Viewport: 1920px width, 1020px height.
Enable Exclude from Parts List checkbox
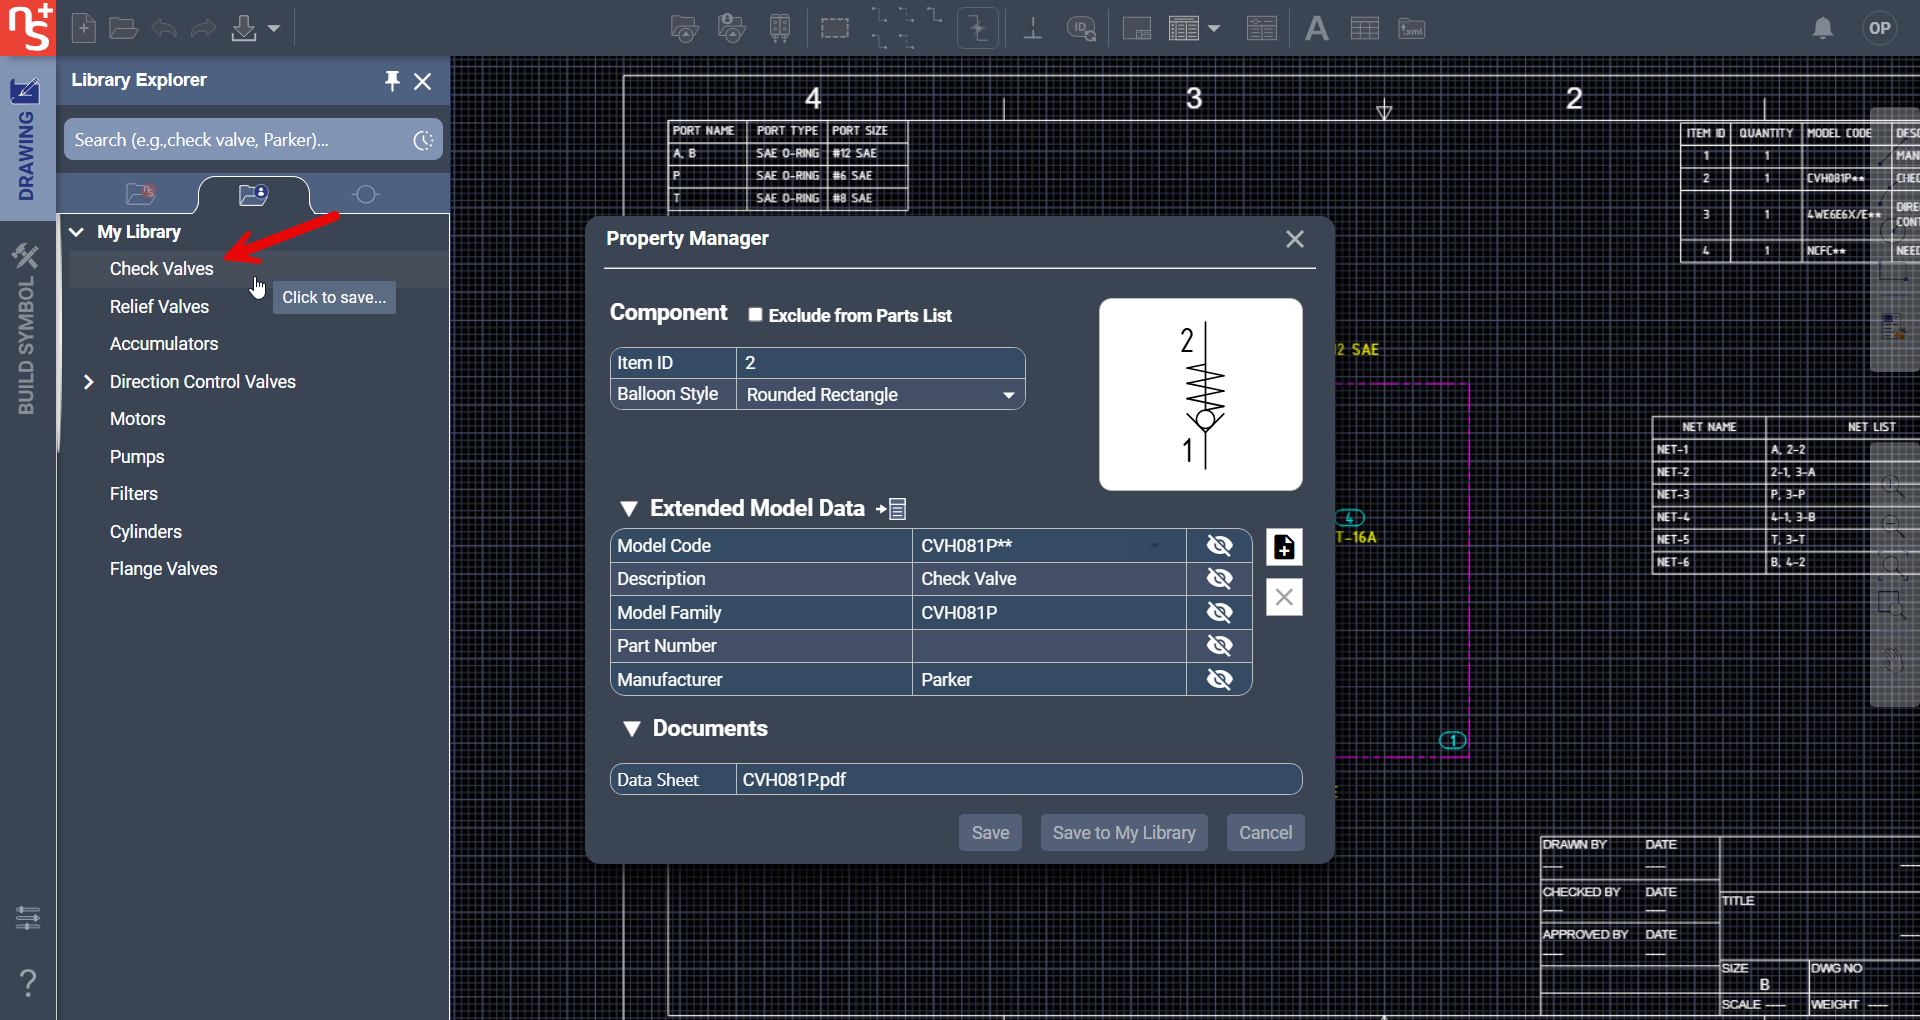pos(756,315)
